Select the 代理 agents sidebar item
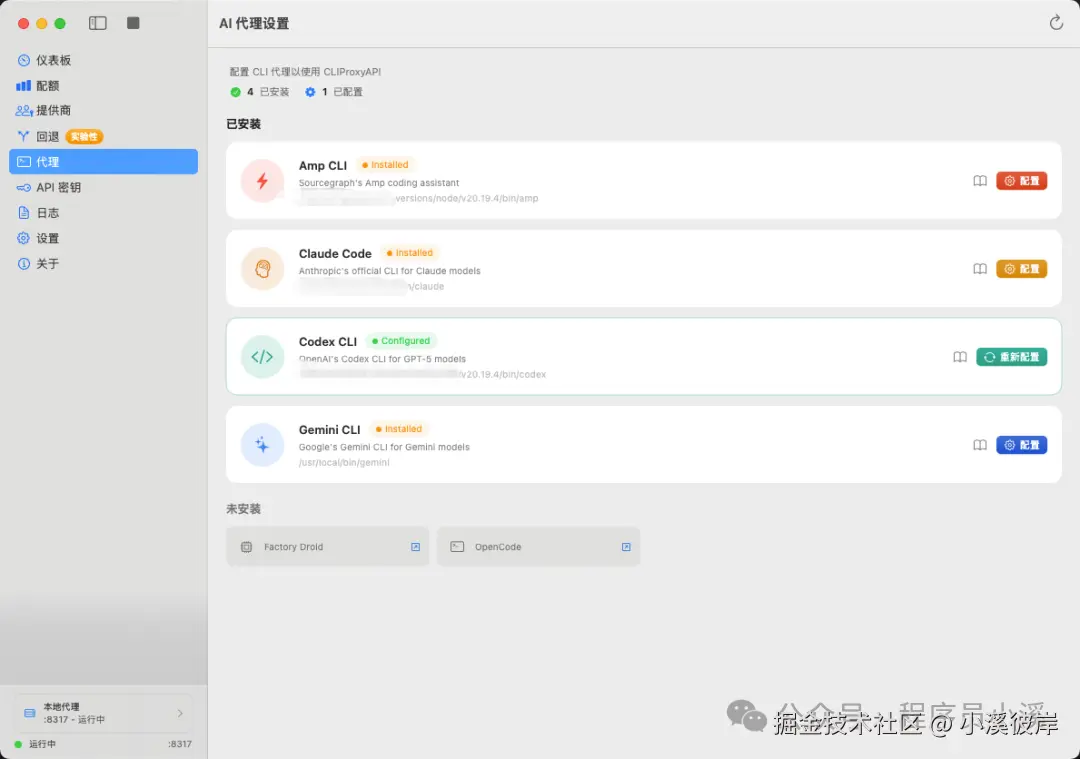Viewport: 1080px width, 759px height. 103,162
